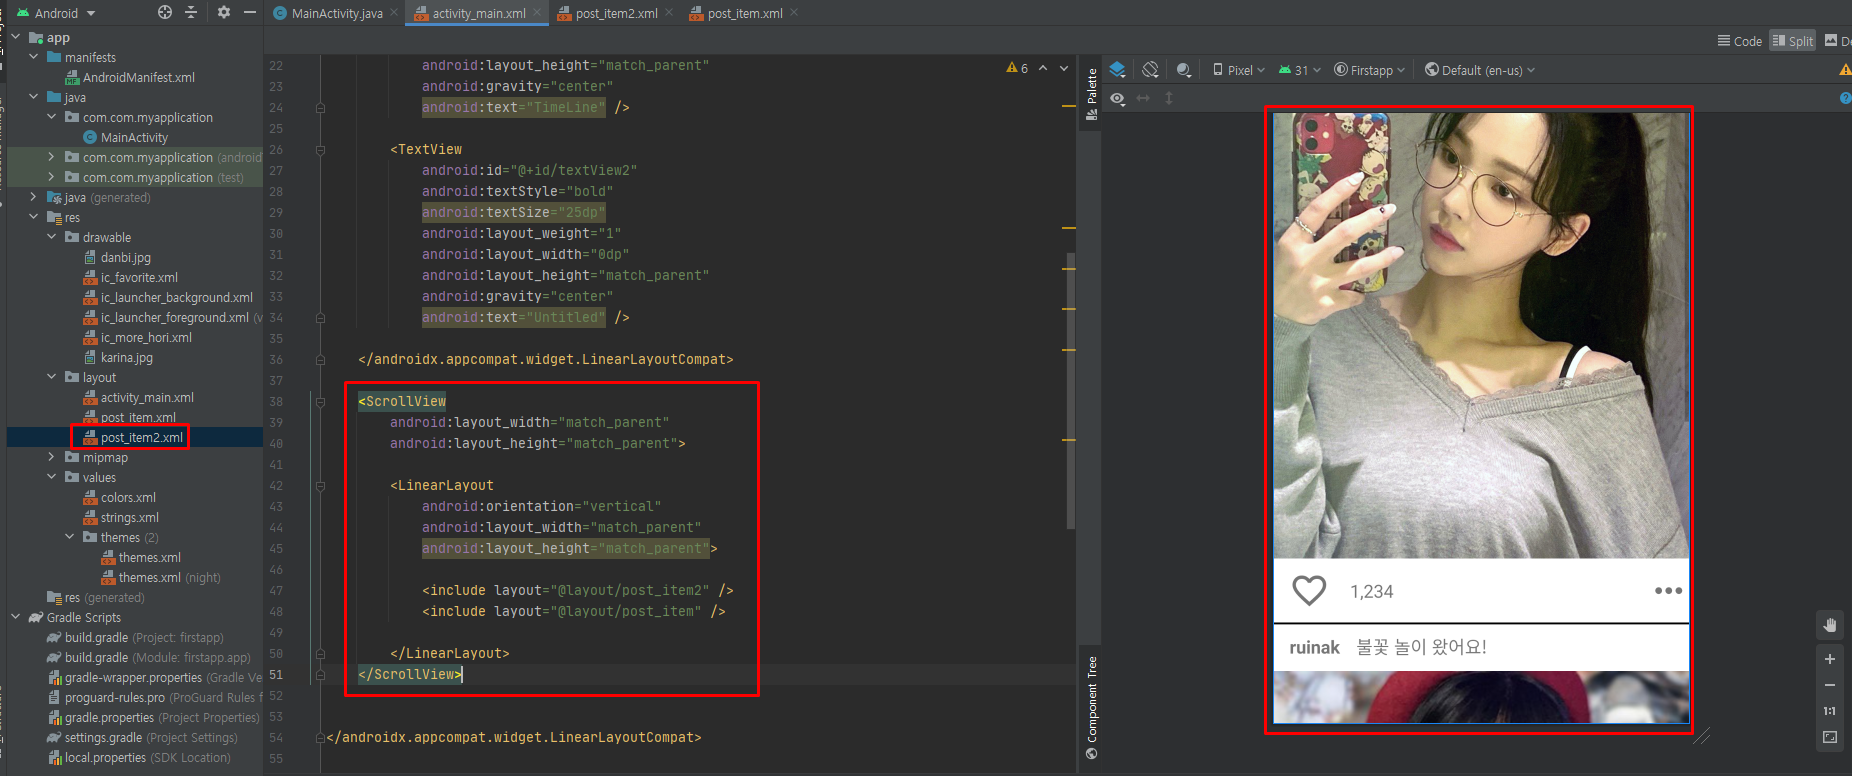Collapse the drawable folder

point(52,237)
